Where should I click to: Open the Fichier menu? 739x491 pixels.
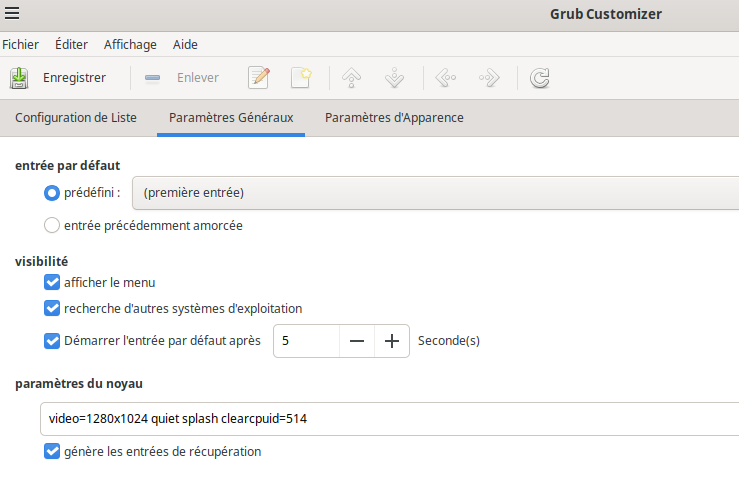tap(20, 44)
